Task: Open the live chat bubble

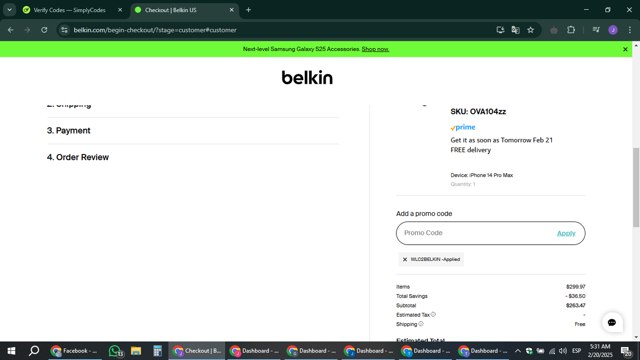Action: 612,322
